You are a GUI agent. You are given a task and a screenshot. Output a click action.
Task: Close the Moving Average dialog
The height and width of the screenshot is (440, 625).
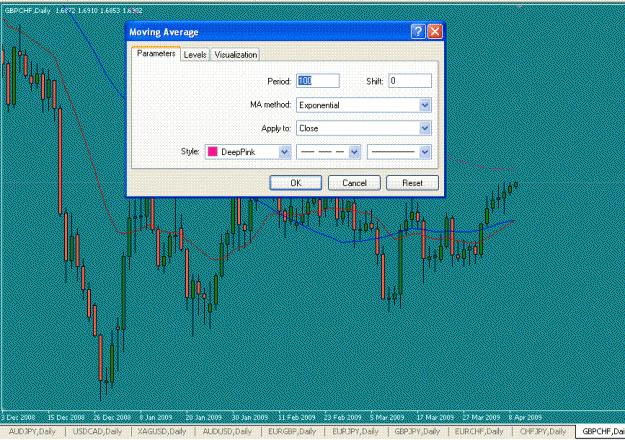435,31
